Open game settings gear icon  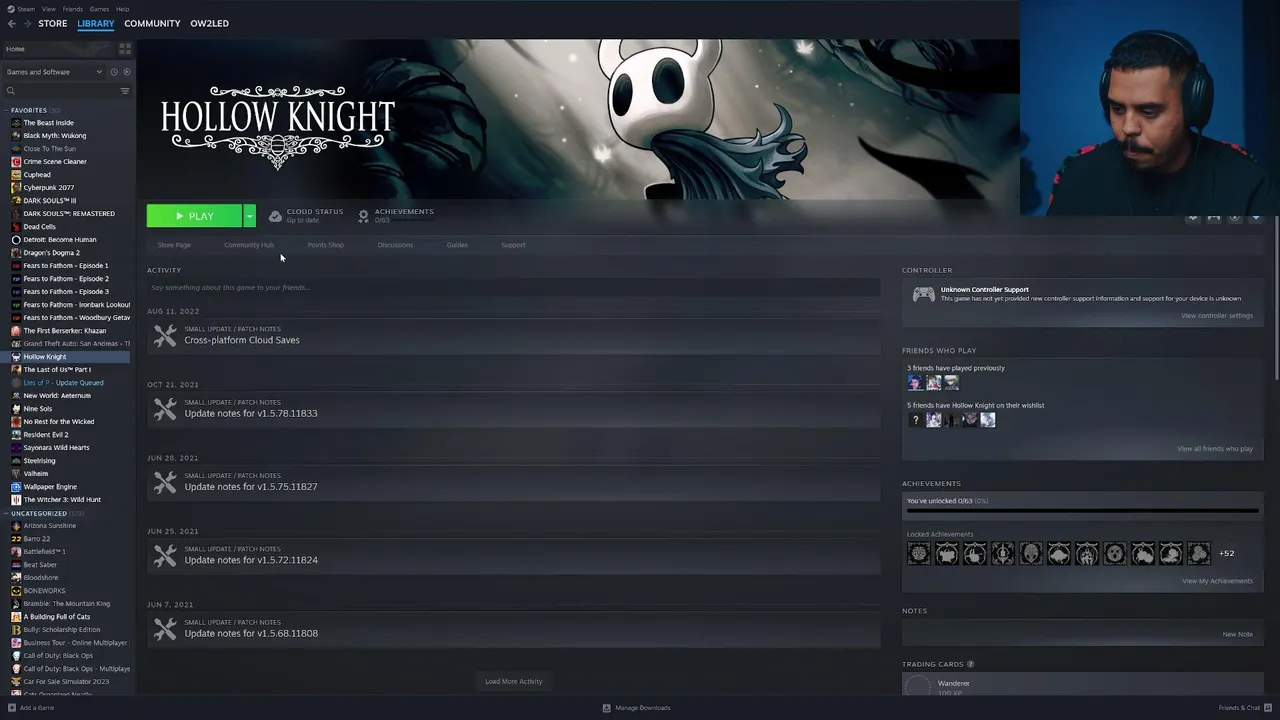click(1192, 217)
